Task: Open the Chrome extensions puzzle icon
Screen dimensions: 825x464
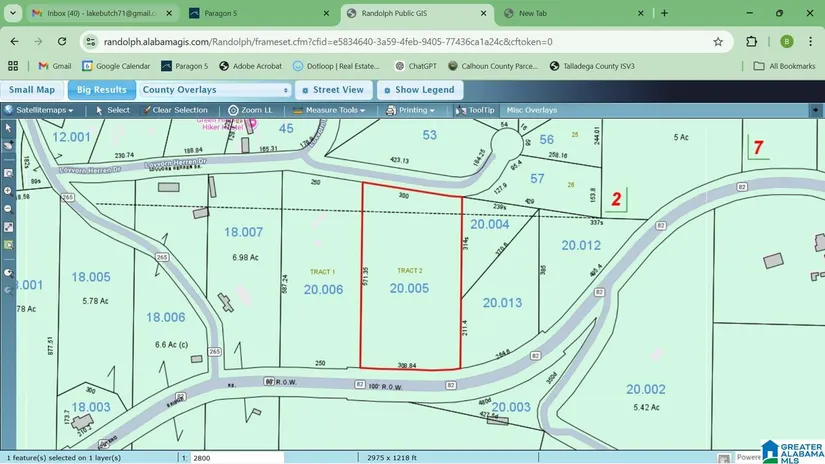Action: pos(752,42)
